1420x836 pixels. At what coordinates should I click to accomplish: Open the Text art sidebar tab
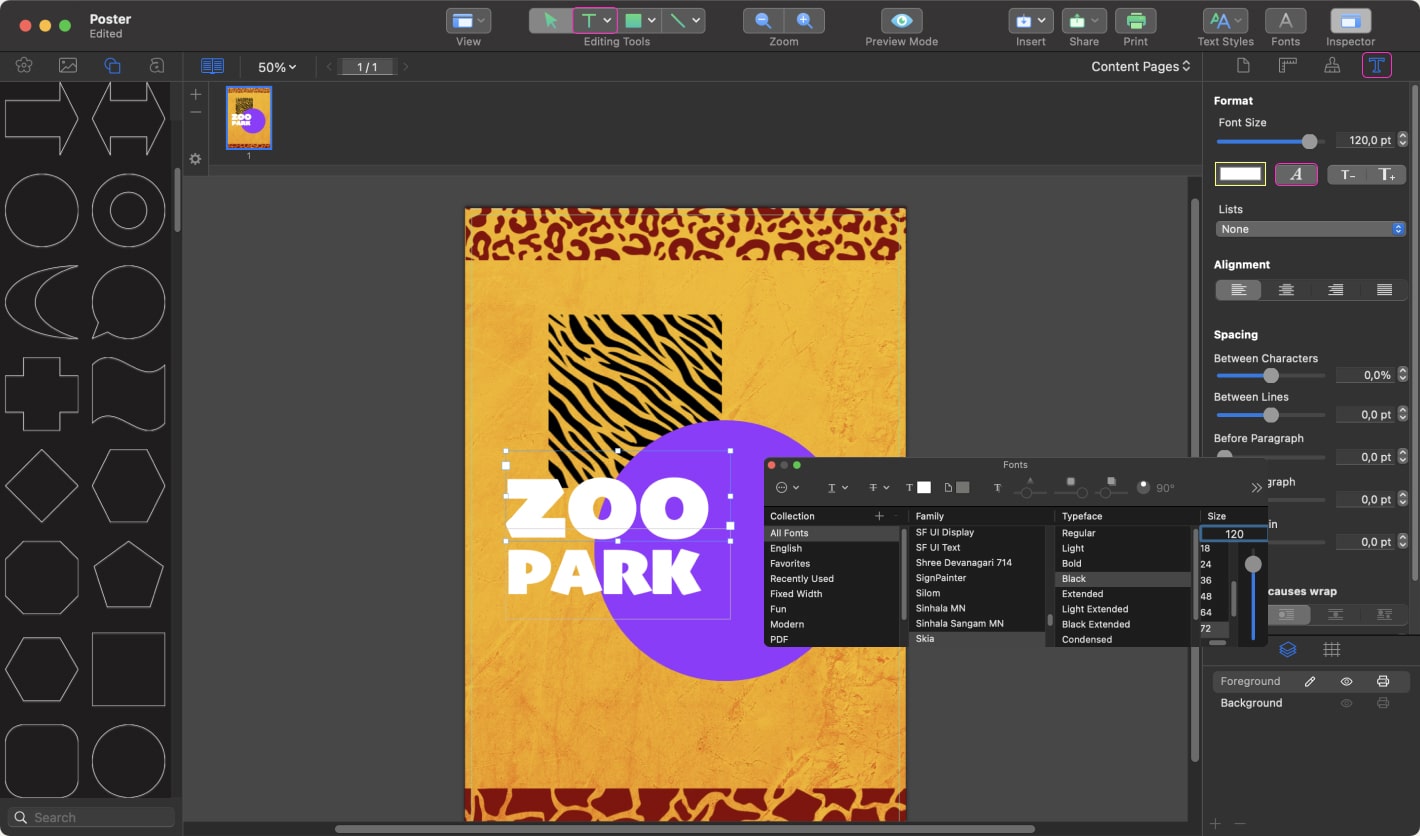click(x=156, y=65)
